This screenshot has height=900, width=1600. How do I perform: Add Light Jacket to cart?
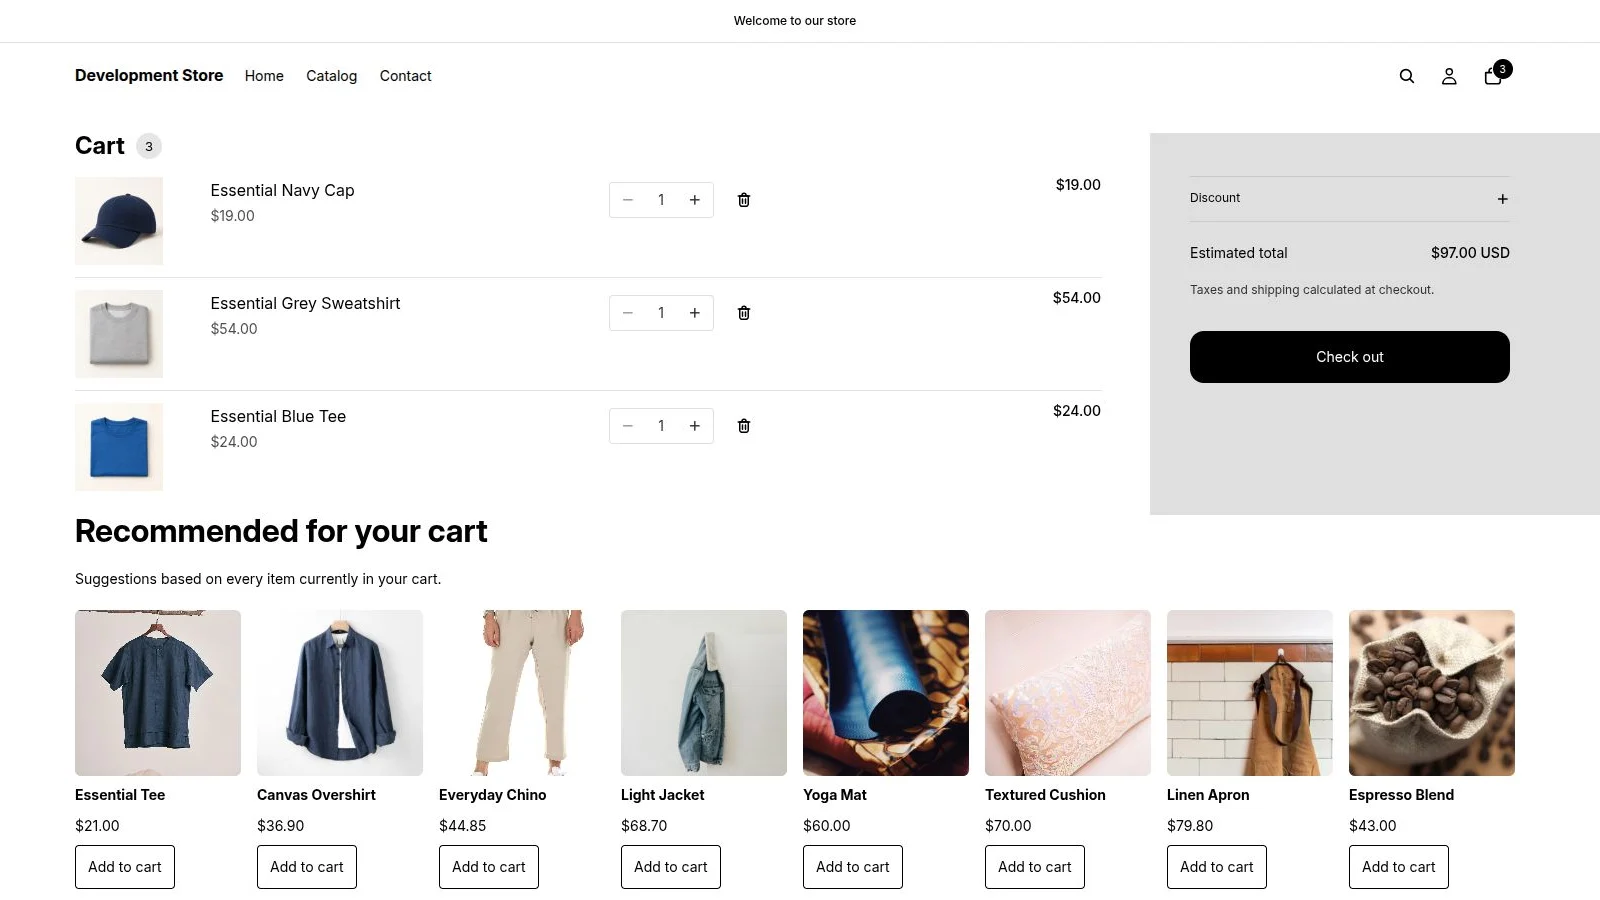(671, 867)
